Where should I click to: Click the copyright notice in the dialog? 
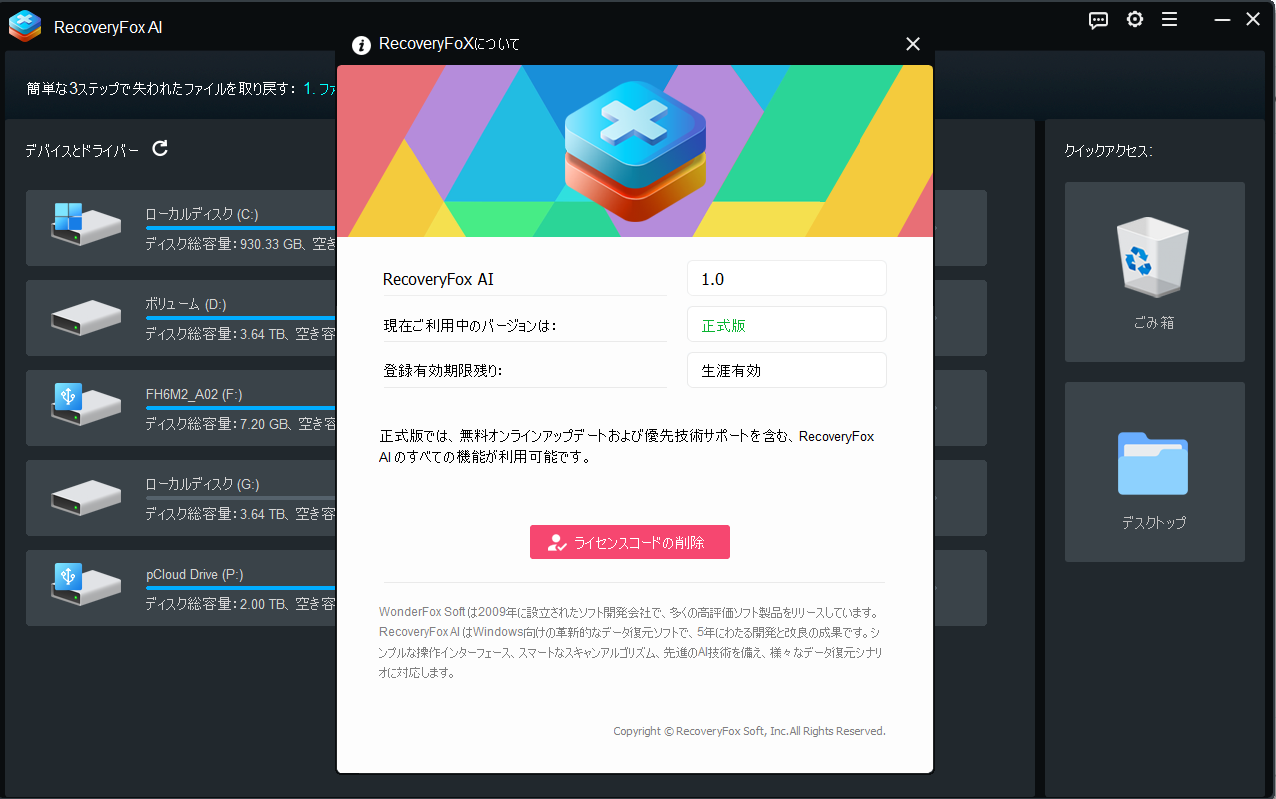749,731
